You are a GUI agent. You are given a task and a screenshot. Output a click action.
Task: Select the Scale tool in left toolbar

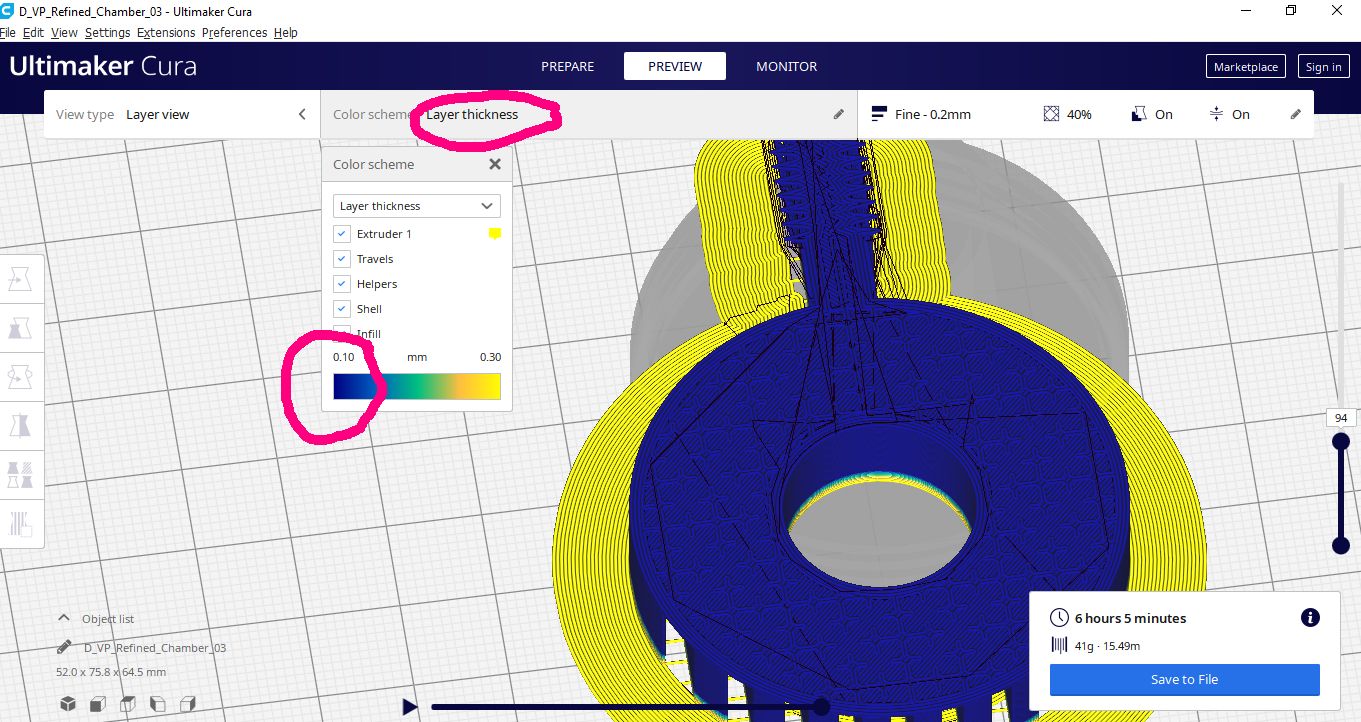pos(19,328)
